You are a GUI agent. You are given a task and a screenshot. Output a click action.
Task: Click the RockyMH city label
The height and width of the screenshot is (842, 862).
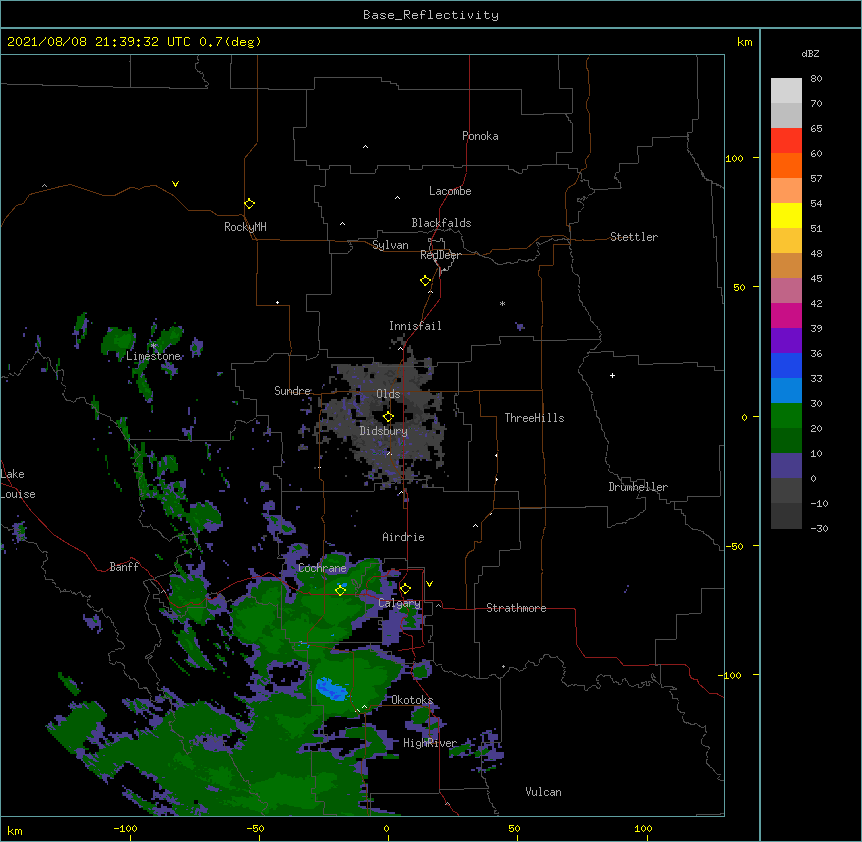tap(245, 227)
